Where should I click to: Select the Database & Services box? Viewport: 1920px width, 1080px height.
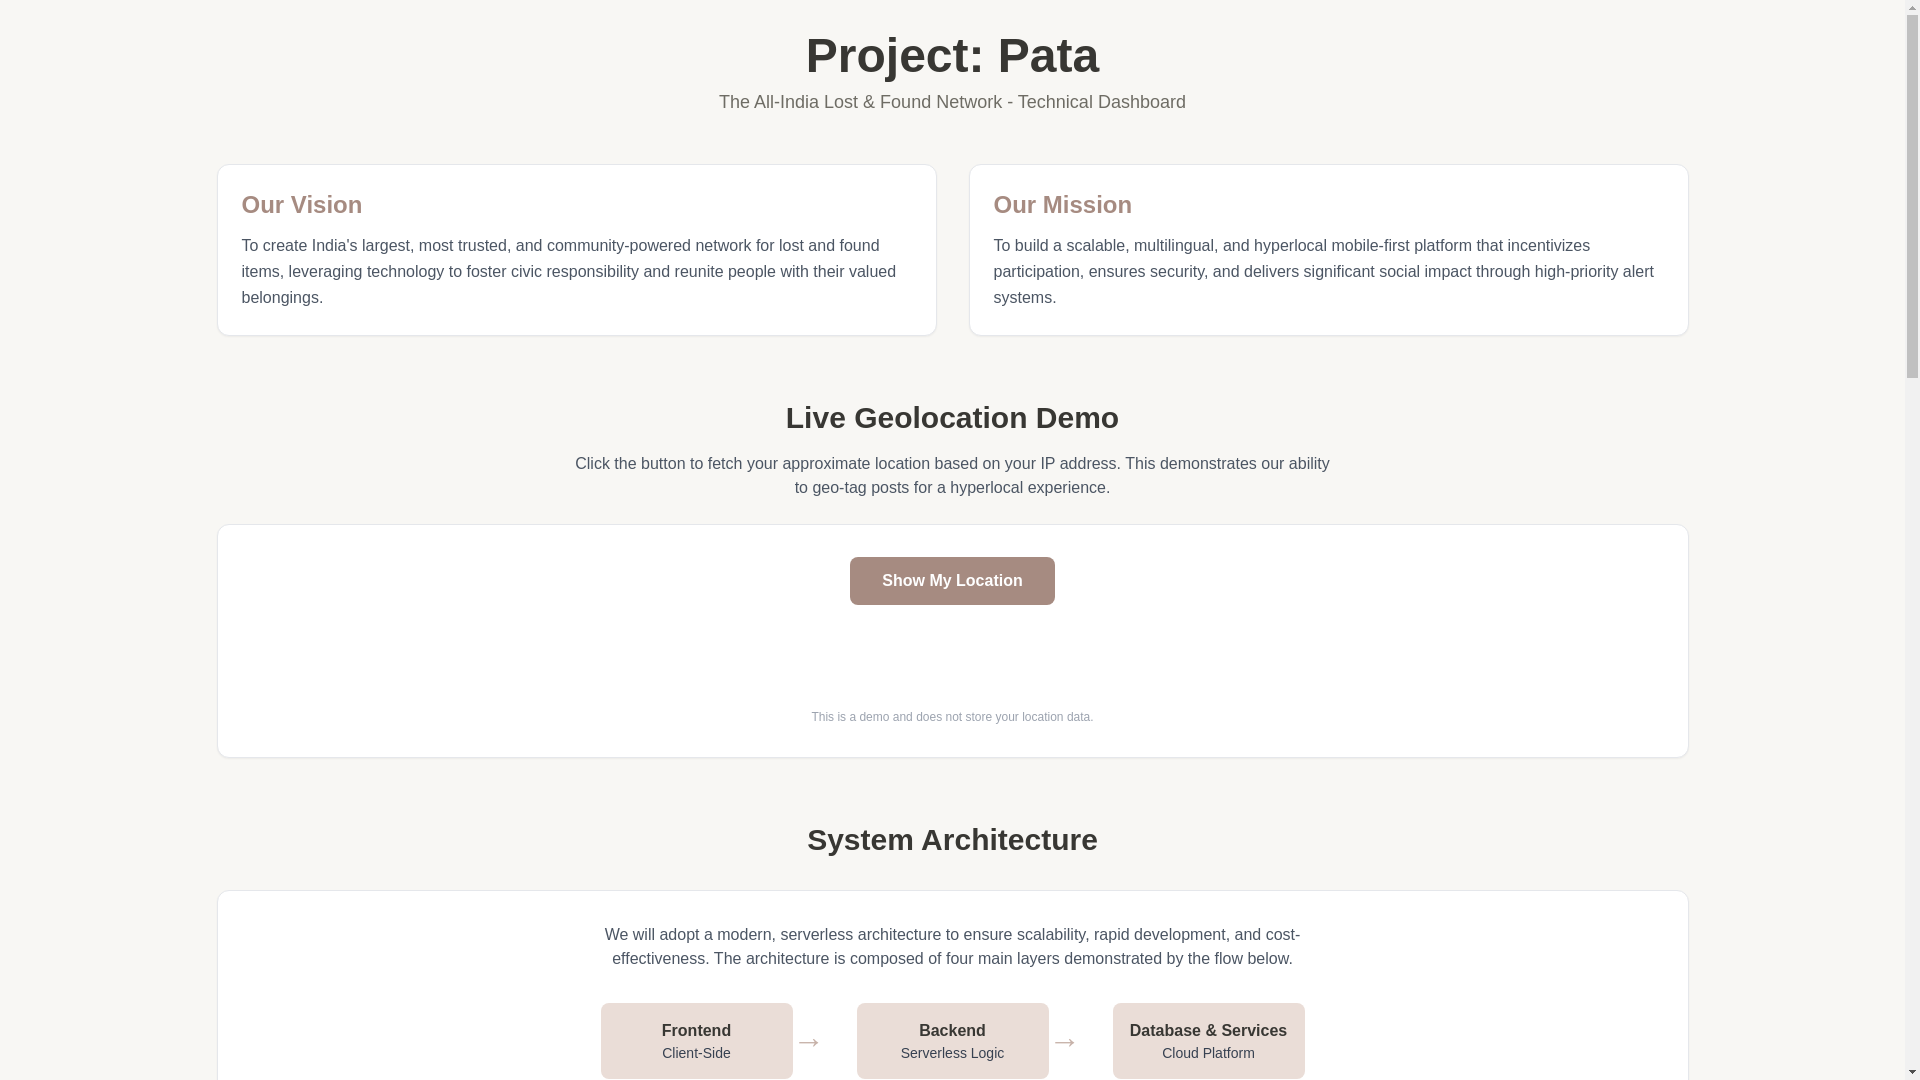point(1208,1041)
